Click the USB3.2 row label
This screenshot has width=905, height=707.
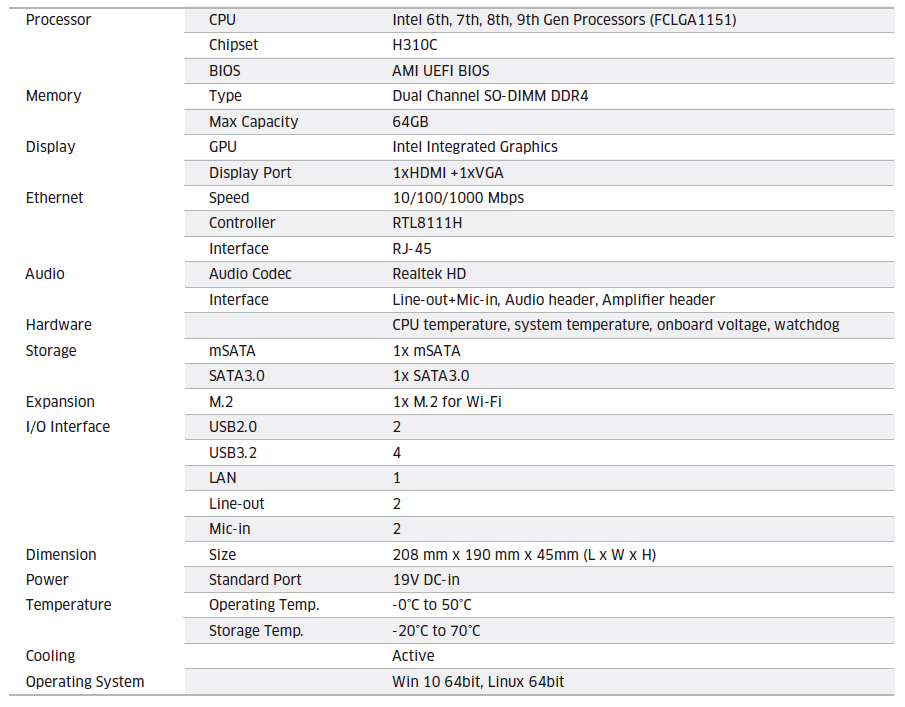coord(233,453)
